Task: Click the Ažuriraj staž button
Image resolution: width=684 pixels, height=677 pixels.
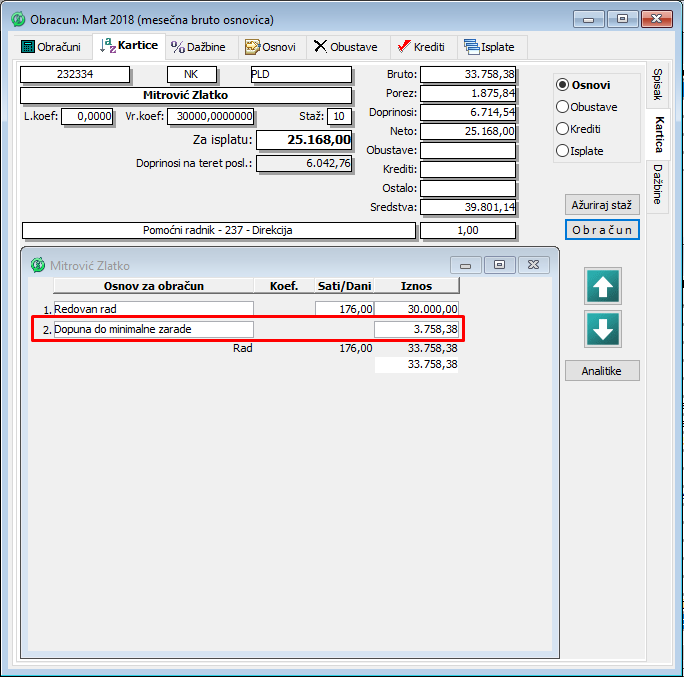Action: (602, 205)
